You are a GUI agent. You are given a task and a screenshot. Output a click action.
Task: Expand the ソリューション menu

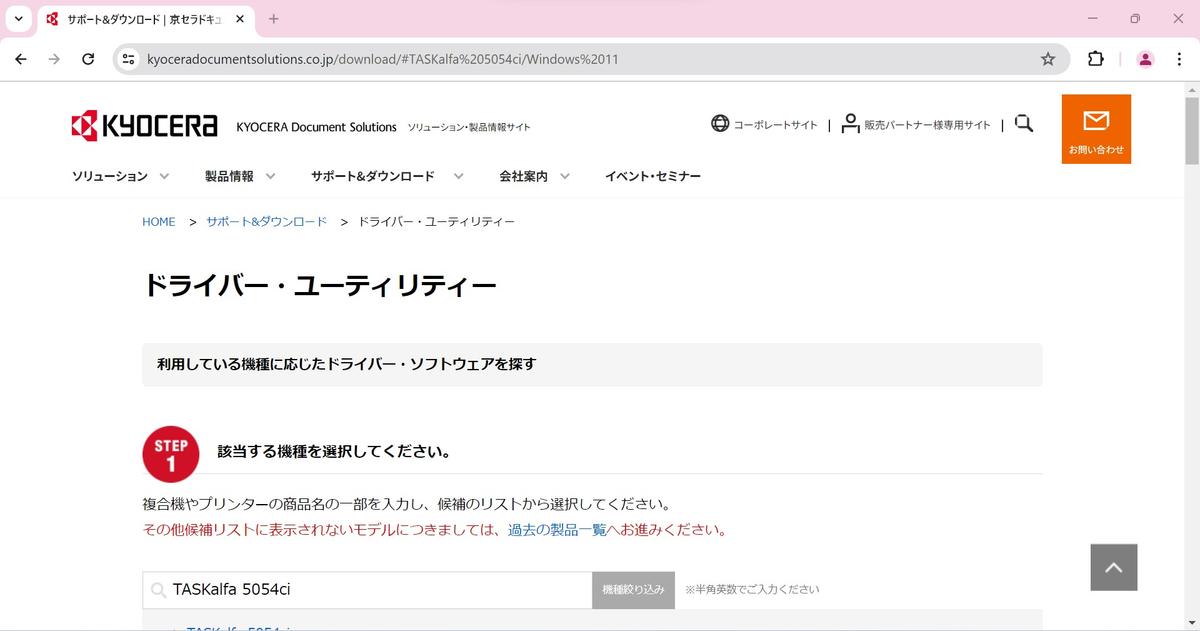(120, 176)
